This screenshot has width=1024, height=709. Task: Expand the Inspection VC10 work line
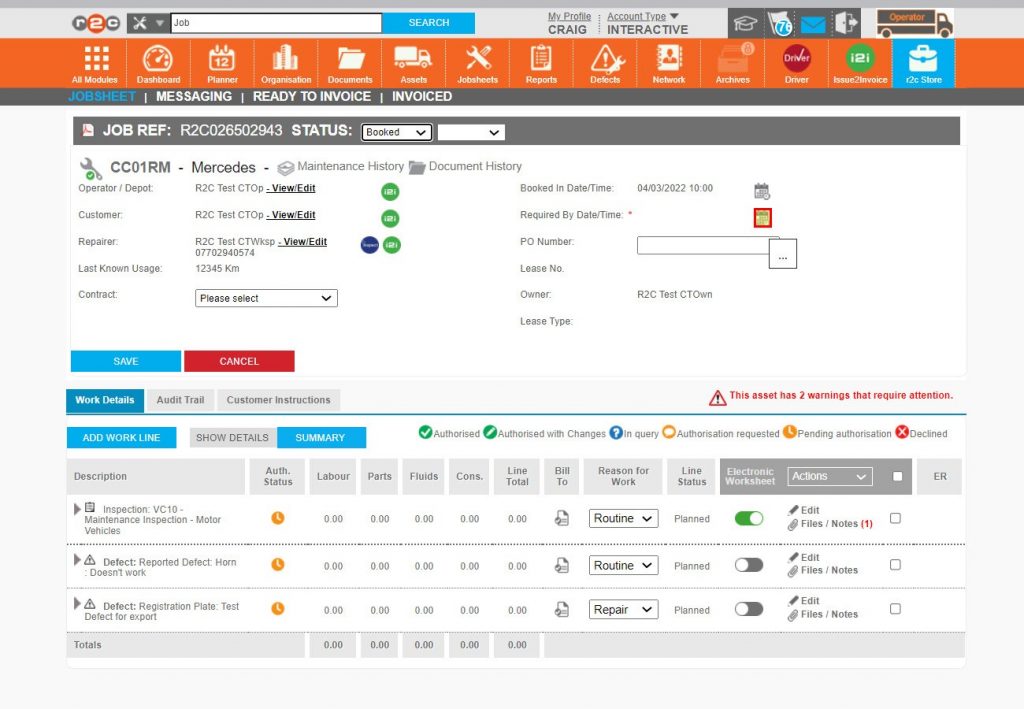(77, 508)
